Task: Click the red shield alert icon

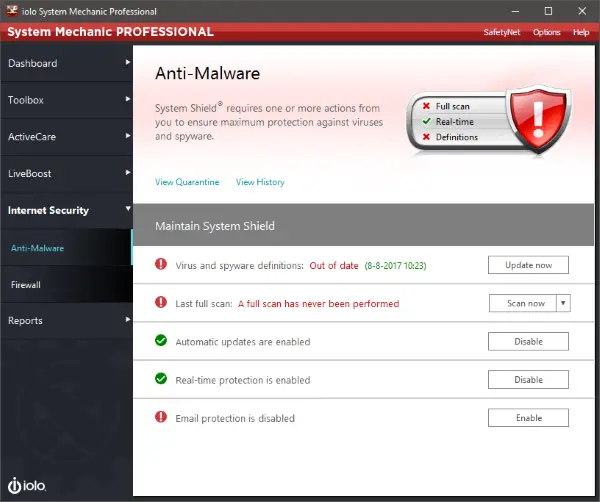Action: (x=538, y=119)
